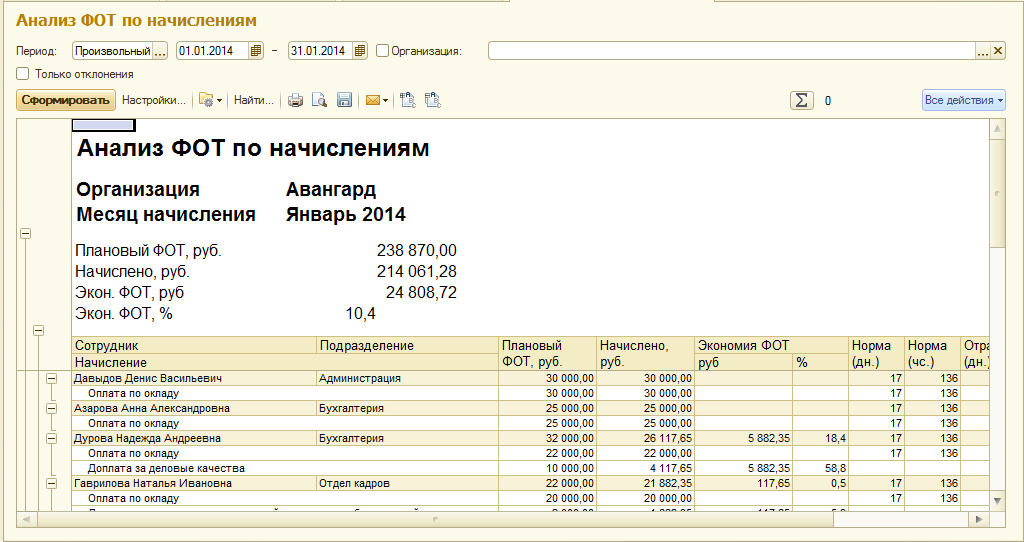
Task: Click horizontal scrollbar right arrow
Action: click(979, 519)
